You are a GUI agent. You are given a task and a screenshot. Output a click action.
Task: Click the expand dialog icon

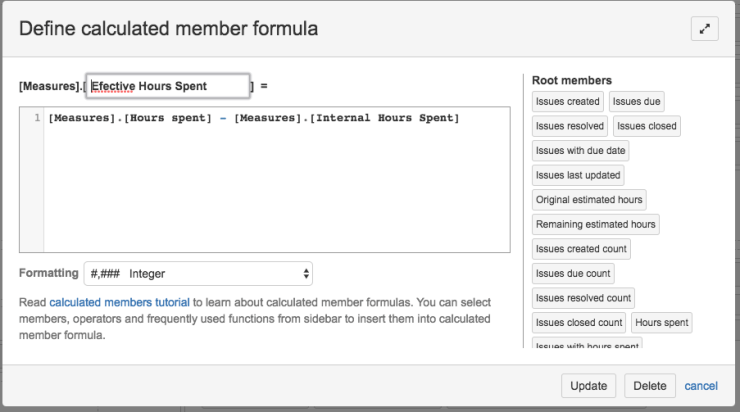coord(705,30)
